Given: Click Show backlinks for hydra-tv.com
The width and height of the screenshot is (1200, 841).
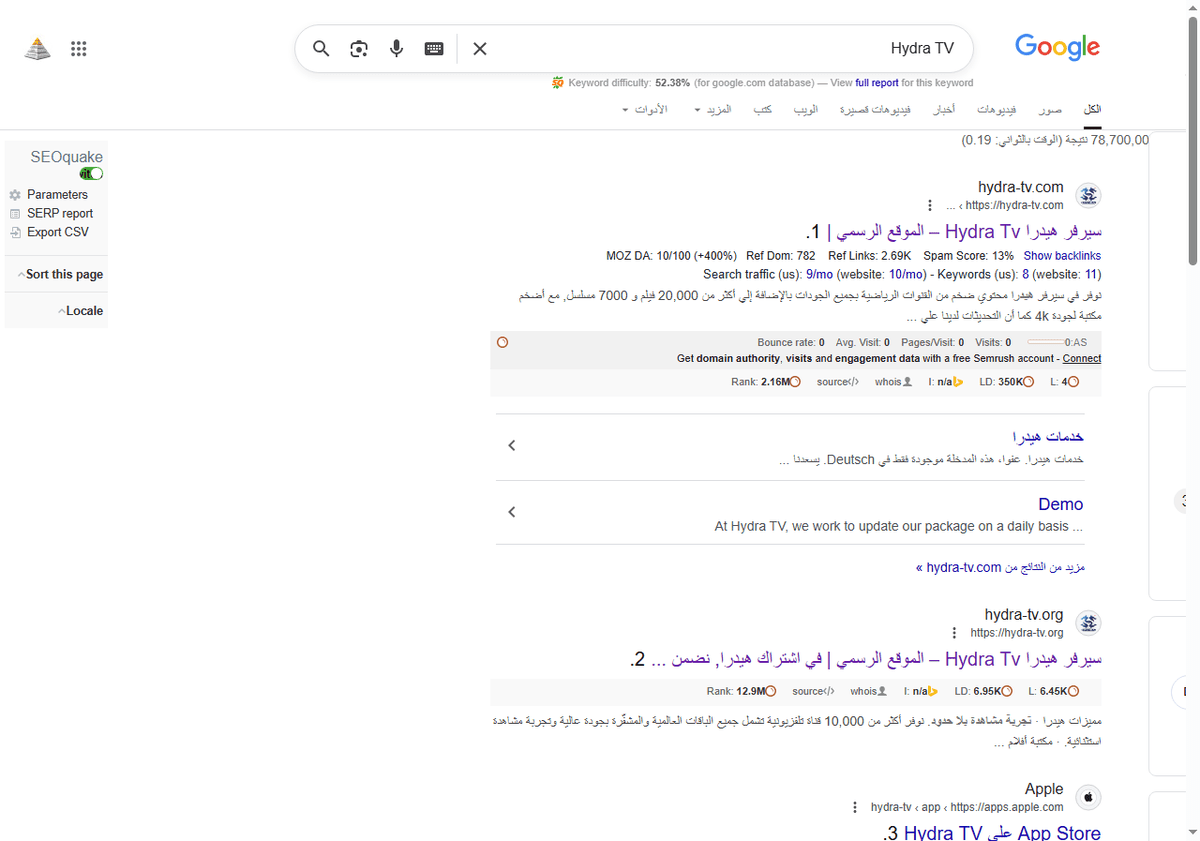Looking at the screenshot, I should pos(1062,255).
